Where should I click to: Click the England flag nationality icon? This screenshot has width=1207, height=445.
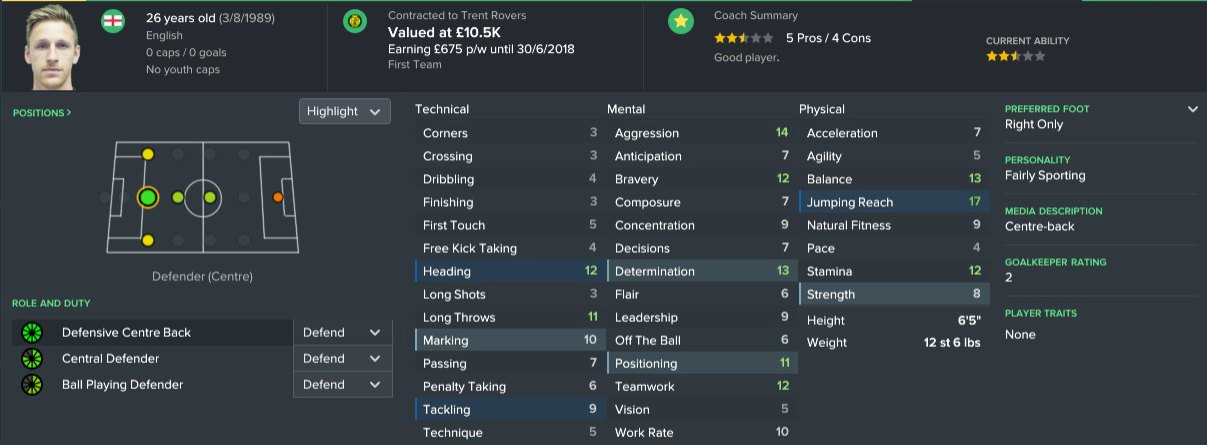[113, 21]
